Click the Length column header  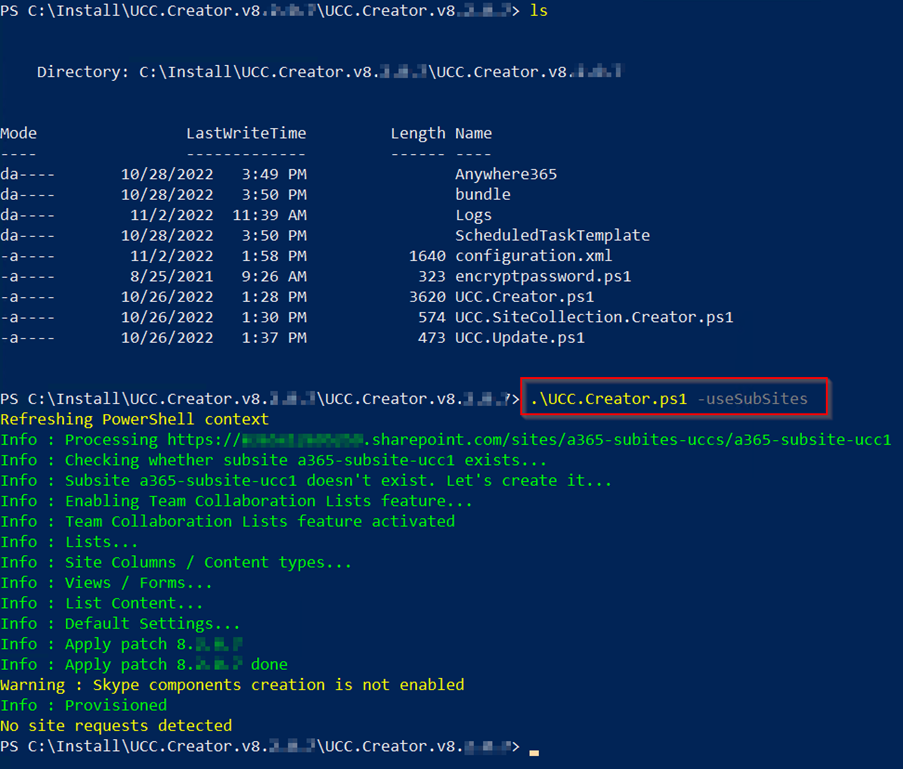tap(418, 133)
